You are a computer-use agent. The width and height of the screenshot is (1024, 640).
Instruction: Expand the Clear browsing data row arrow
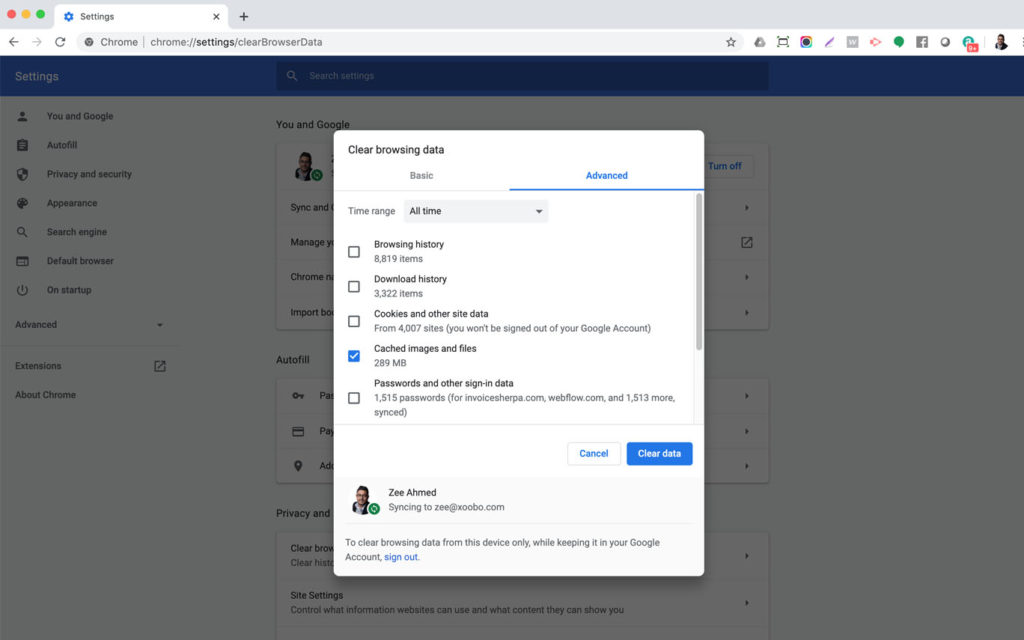coord(746,556)
